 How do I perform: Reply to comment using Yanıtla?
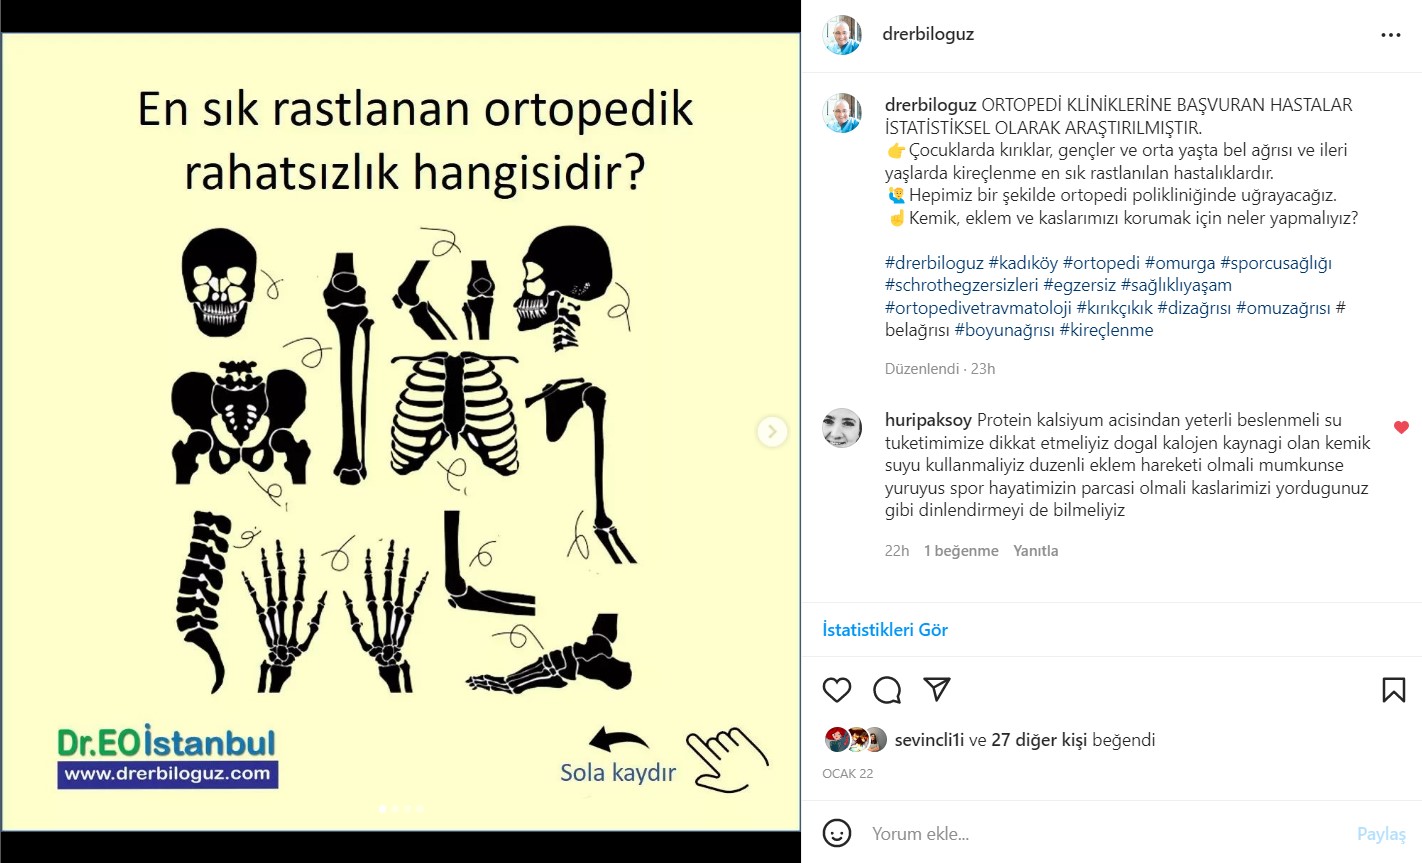(x=1035, y=551)
